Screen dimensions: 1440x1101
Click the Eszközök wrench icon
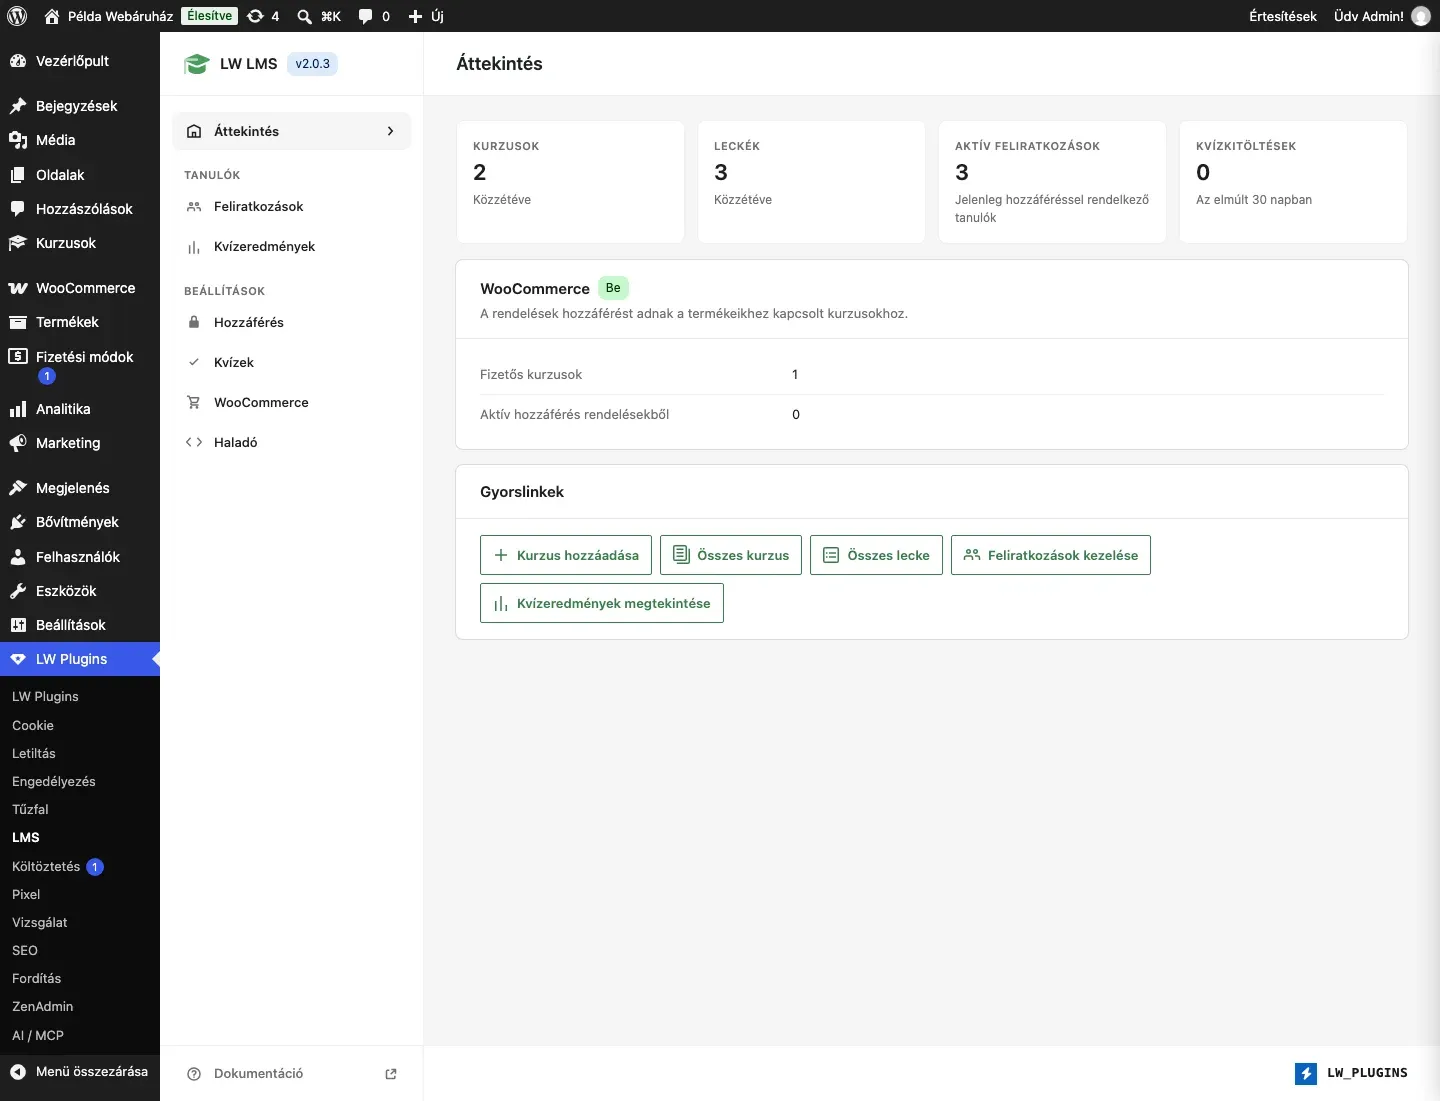click(x=18, y=591)
